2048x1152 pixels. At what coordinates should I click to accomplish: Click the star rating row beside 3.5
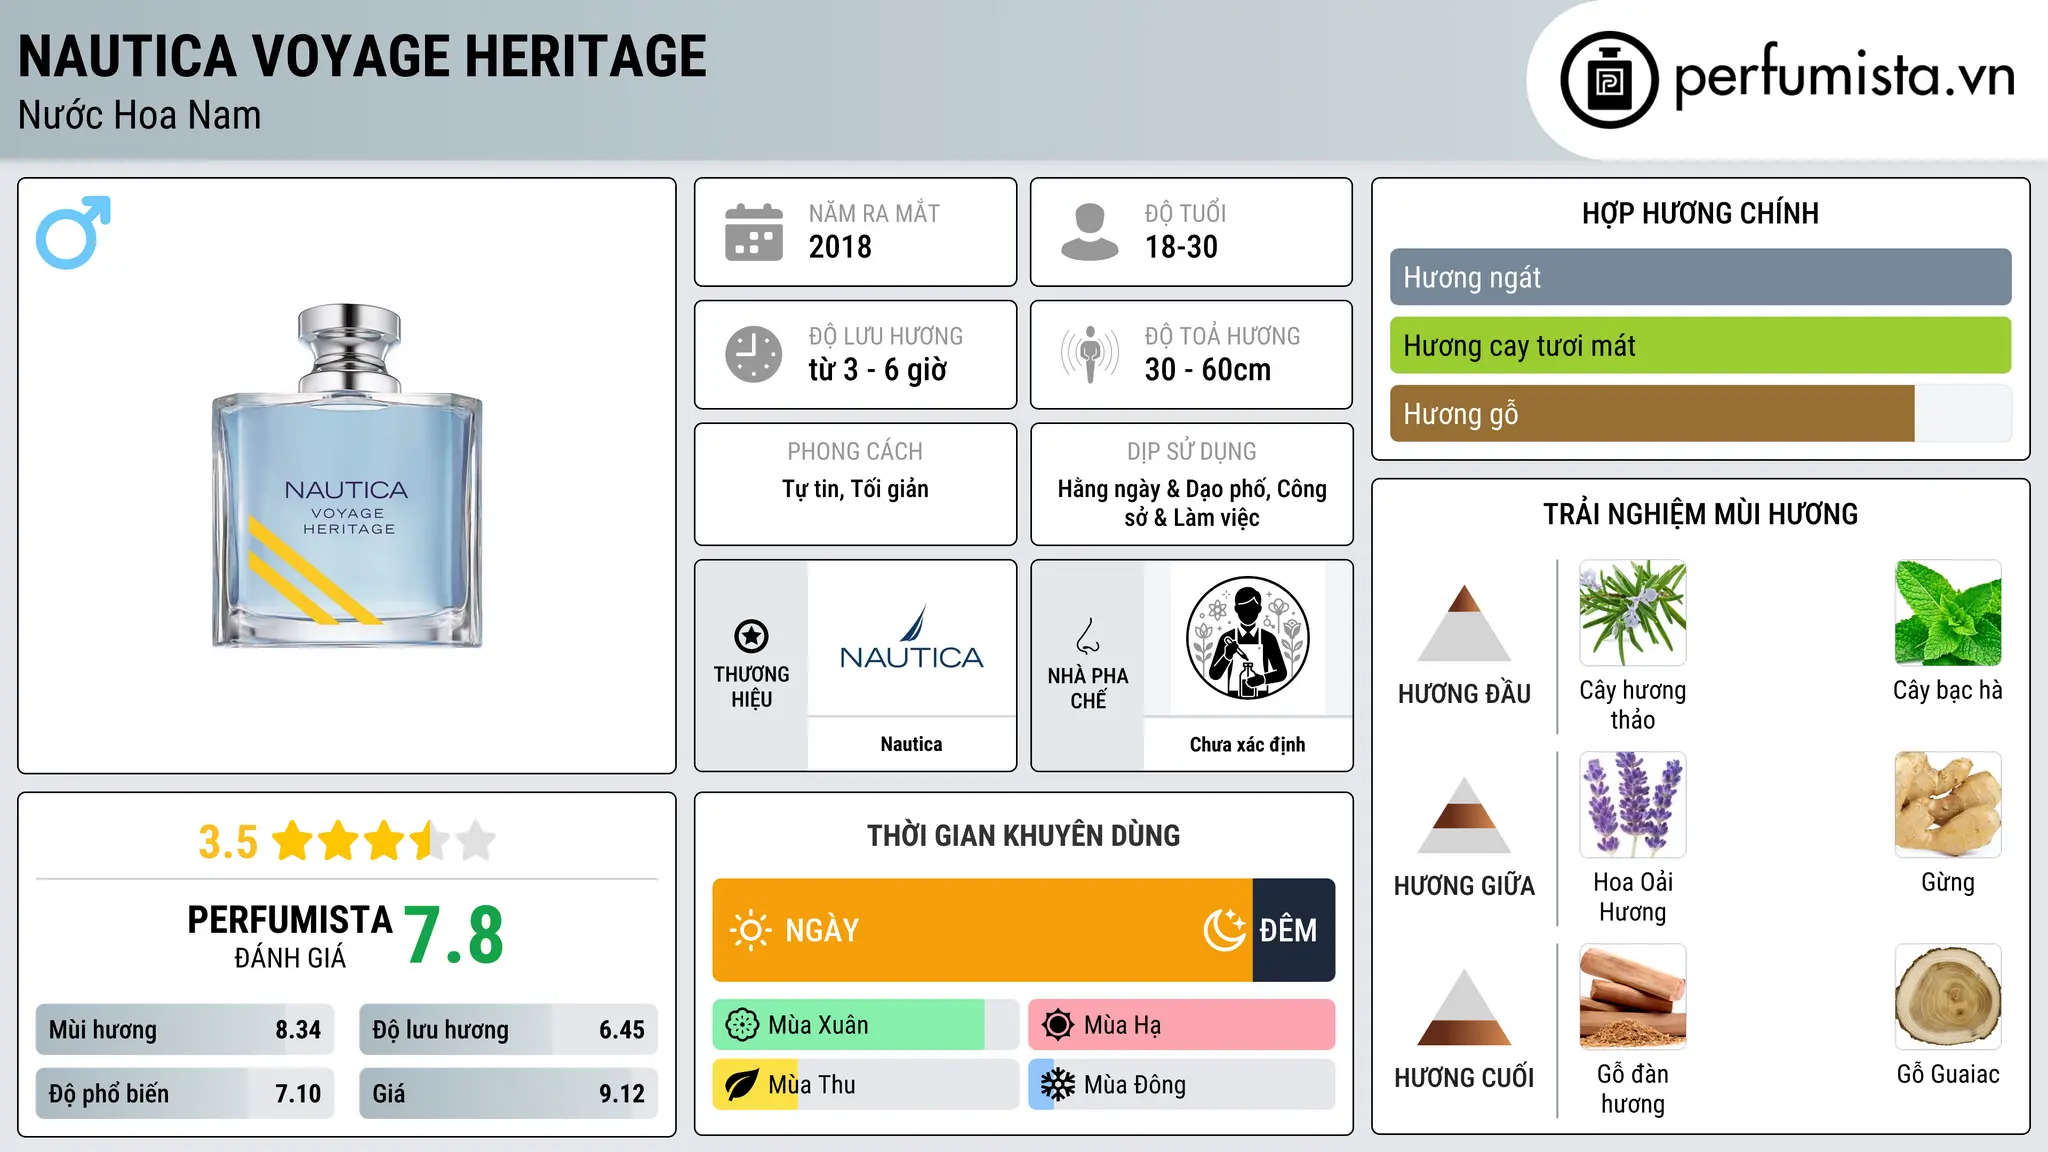[x=384, y=841]
